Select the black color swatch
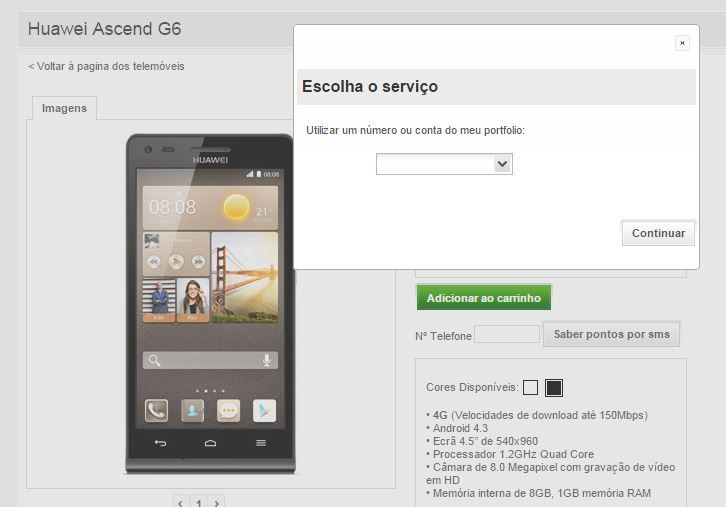 [x=554, y=388]
